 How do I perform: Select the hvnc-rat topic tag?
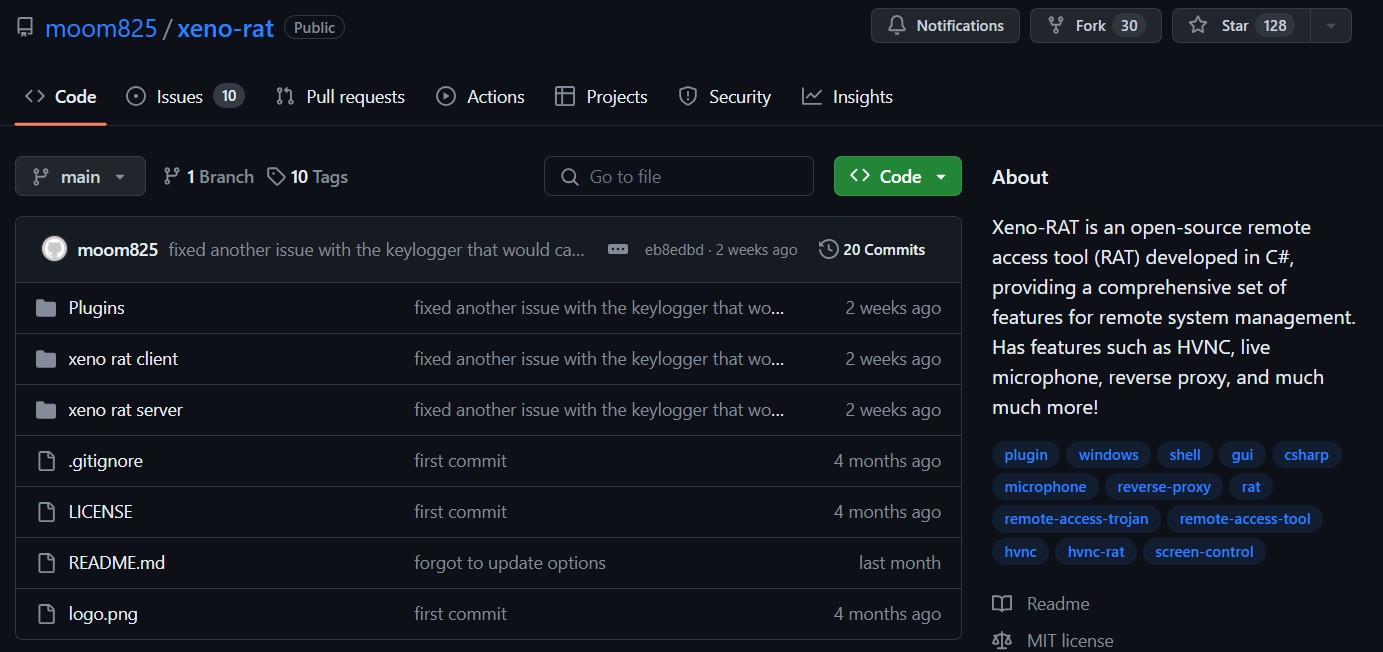click(1096, 551)
